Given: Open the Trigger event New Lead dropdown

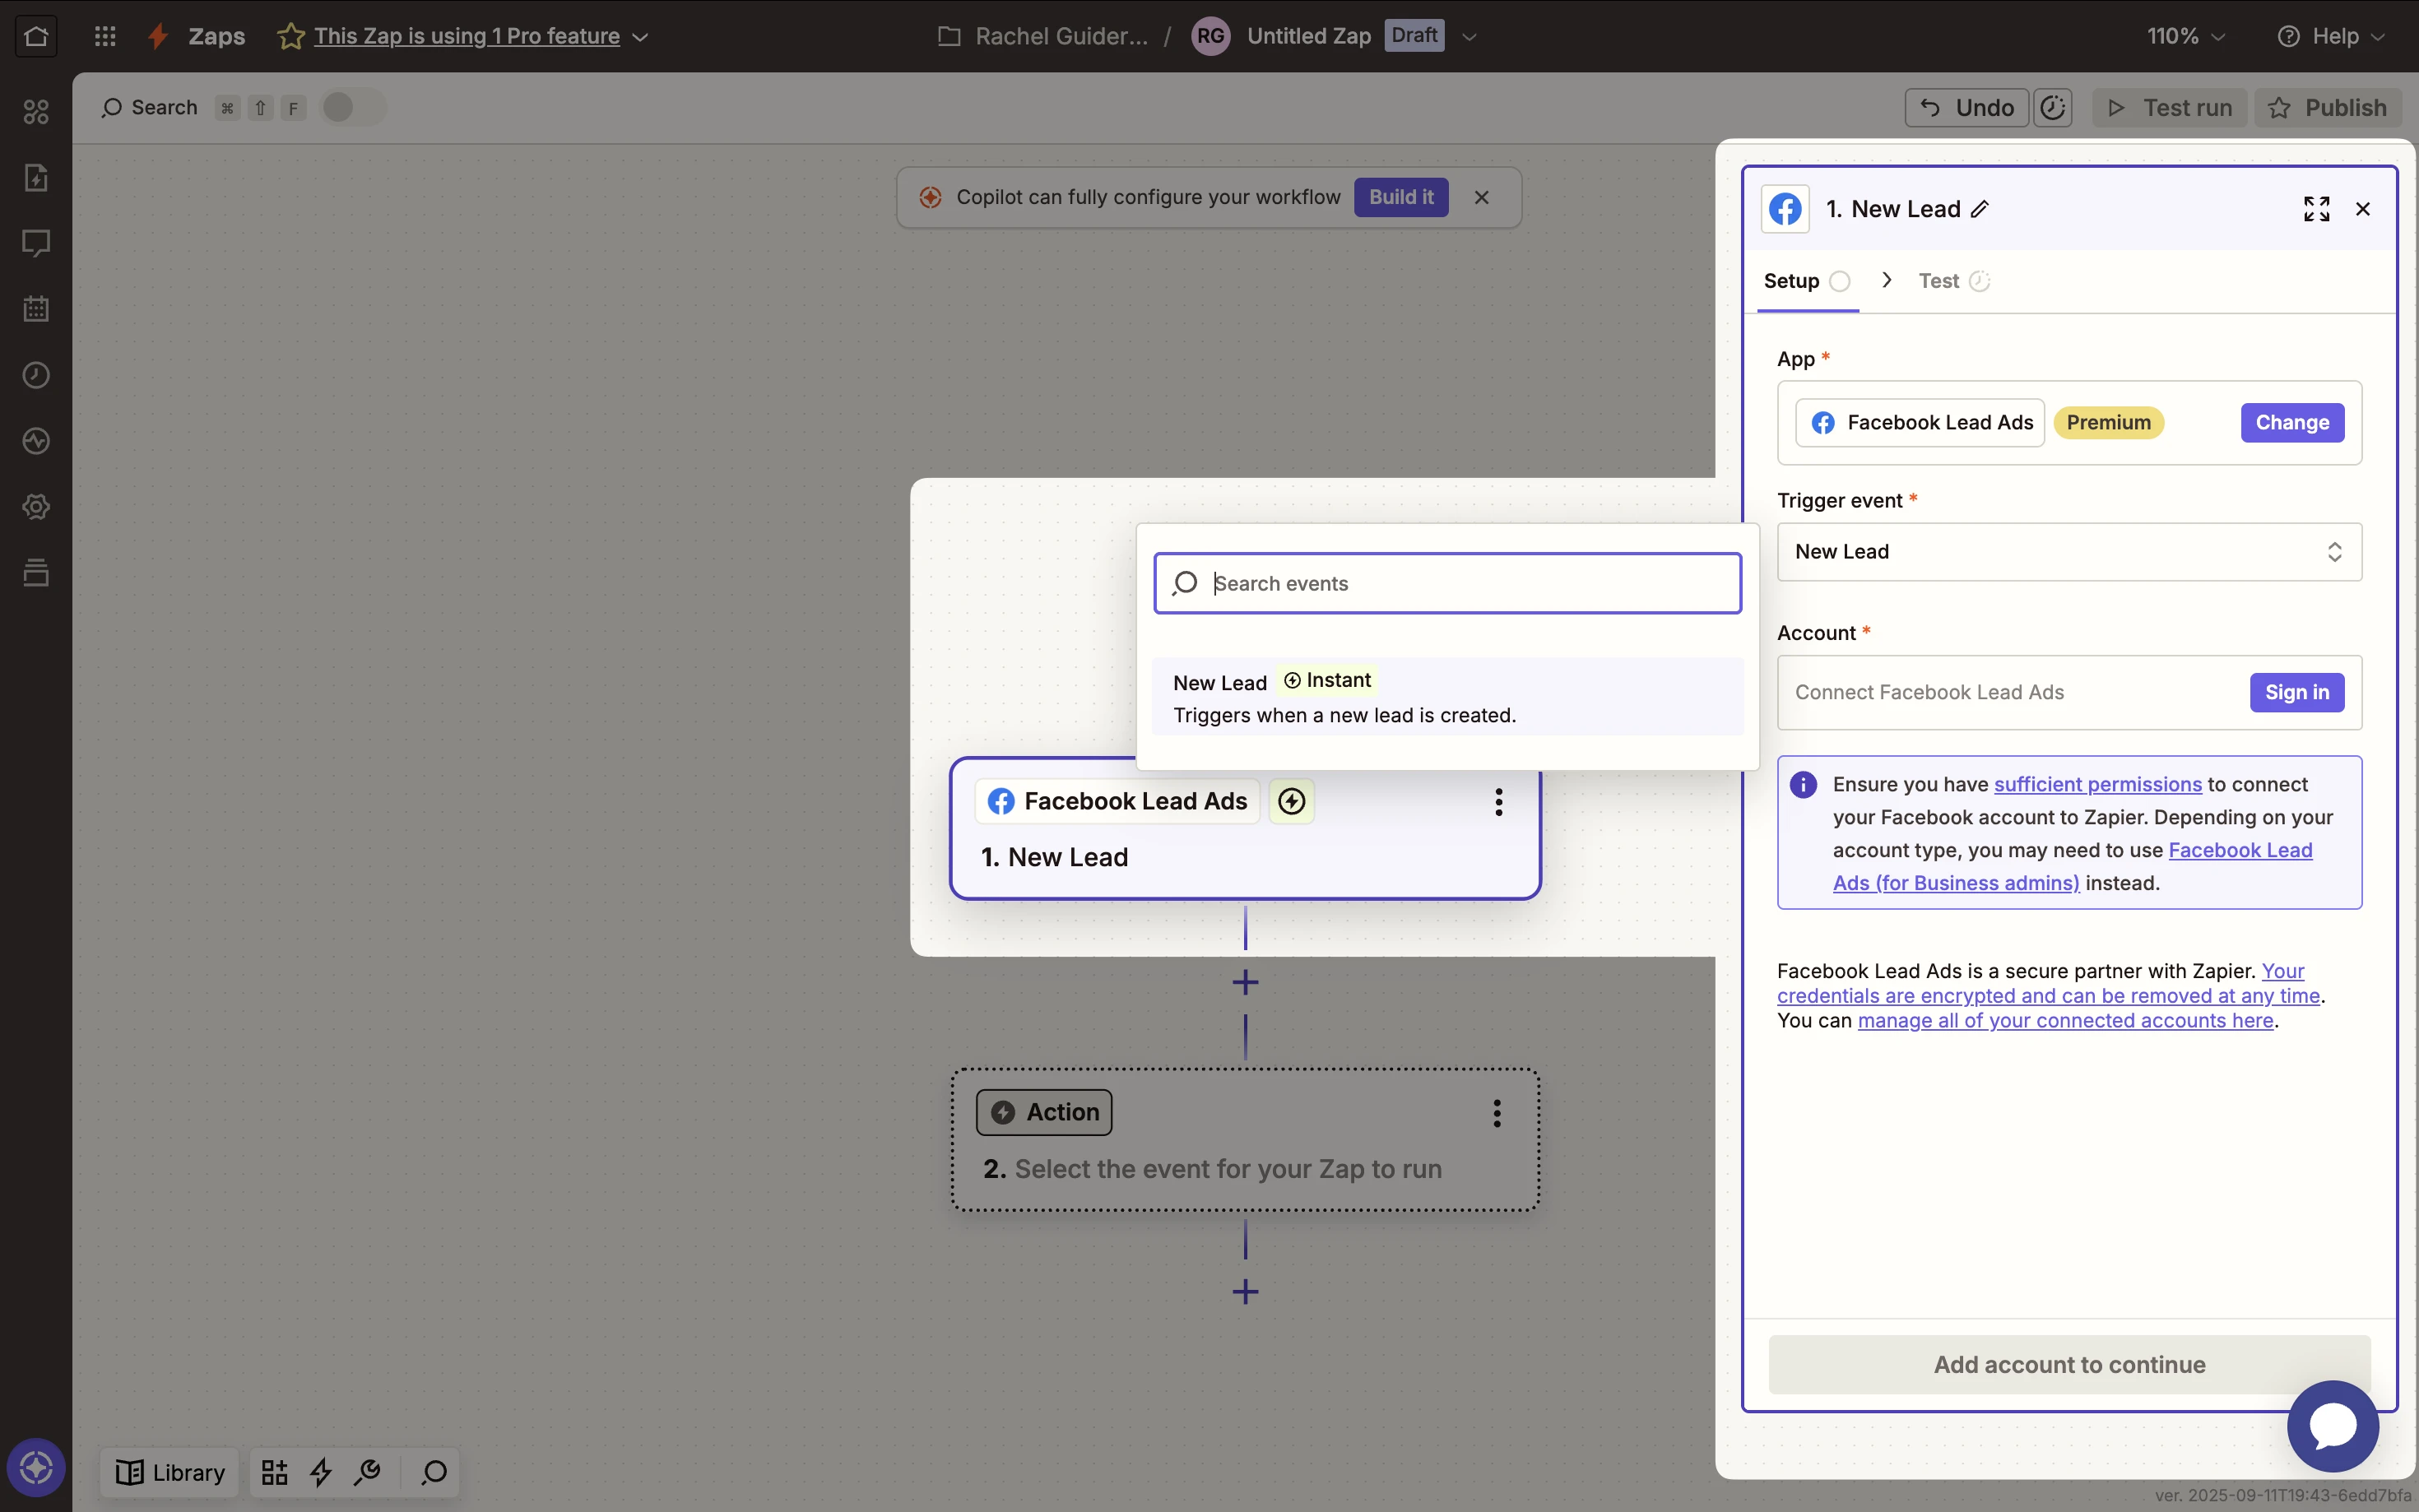Looking at the screenshot, I should point(2069,552).
